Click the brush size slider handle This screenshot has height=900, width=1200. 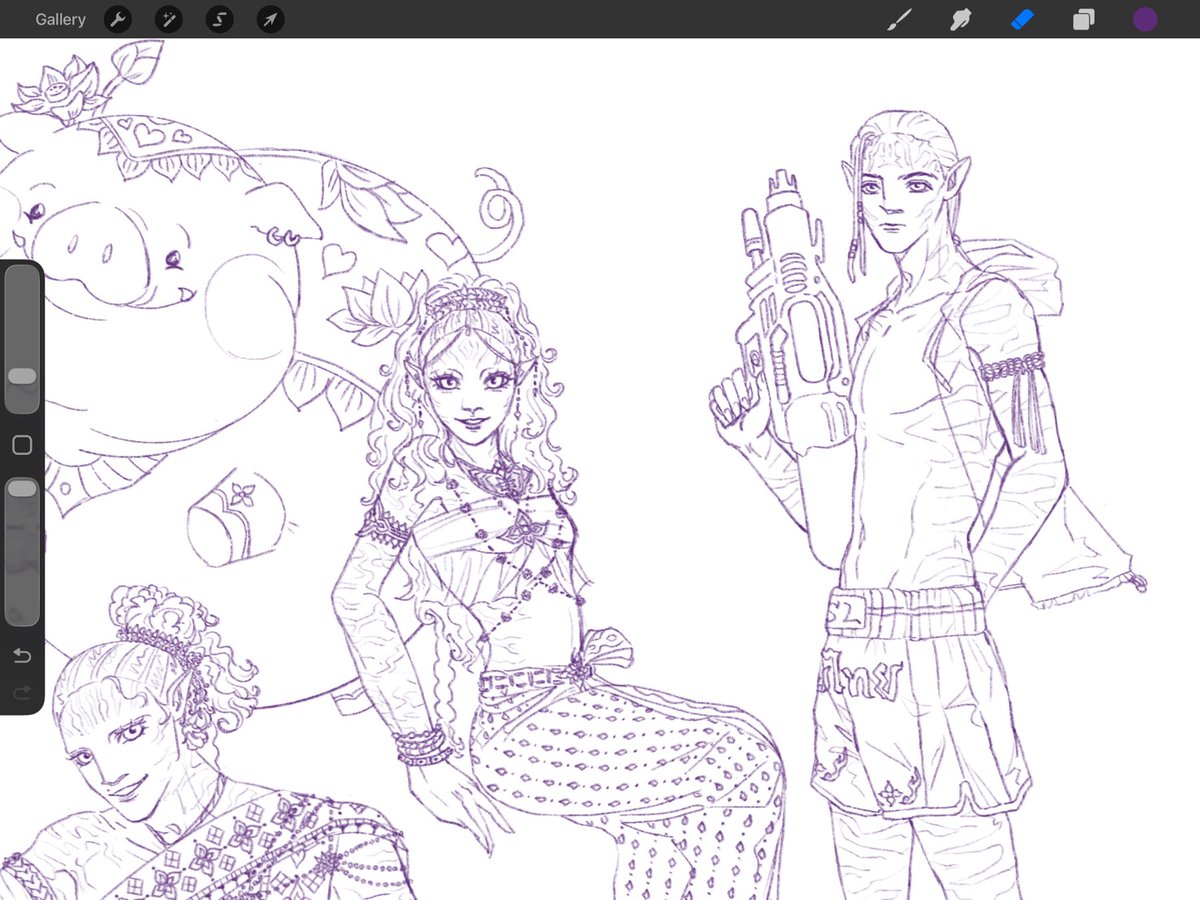[22, 376]
